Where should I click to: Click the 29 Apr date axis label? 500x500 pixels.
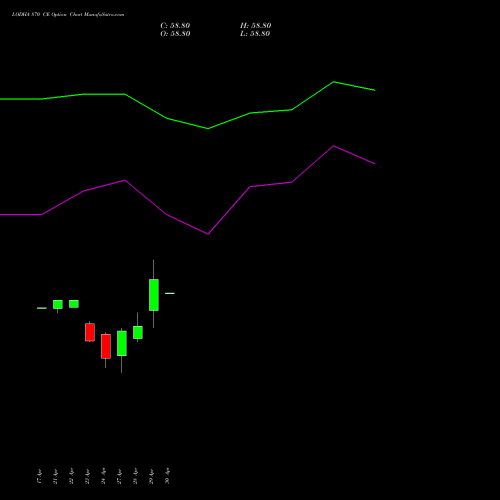(151, 476)
